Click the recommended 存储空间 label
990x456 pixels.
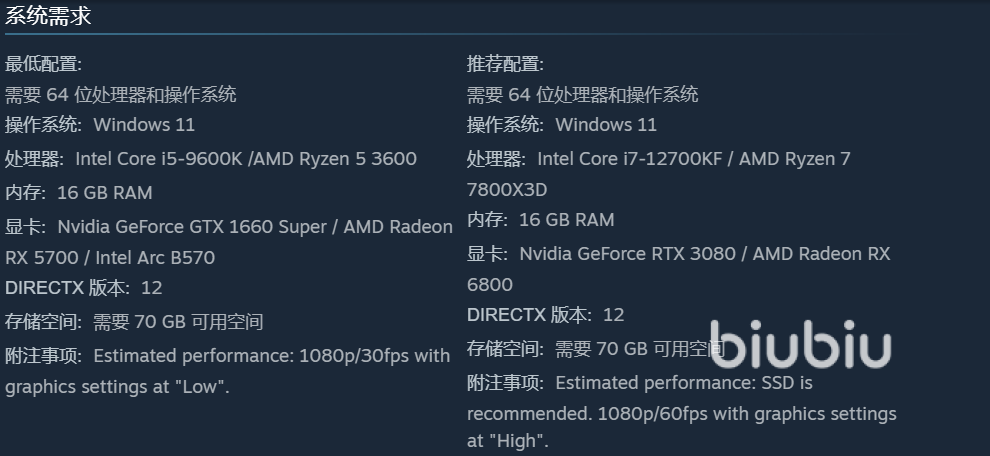click(506, 349)
